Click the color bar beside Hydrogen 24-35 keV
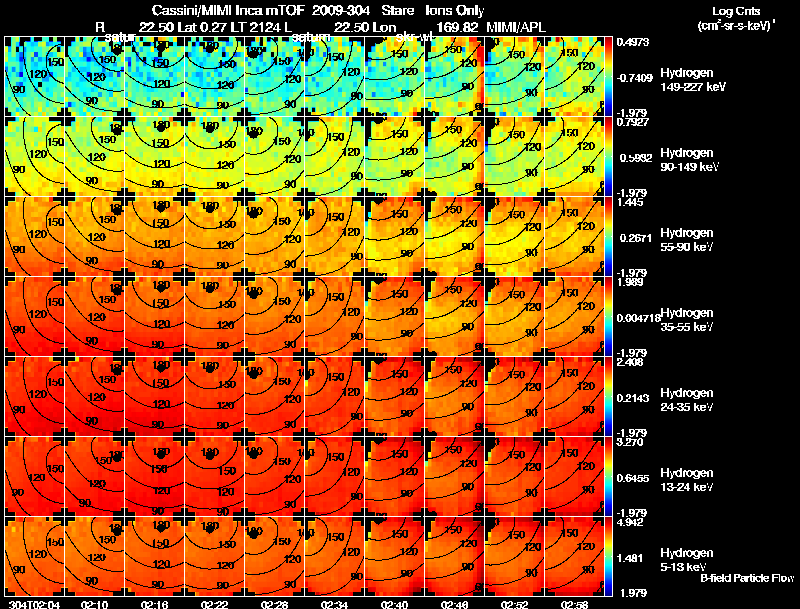Viewport: 800px width, 609px height. (x=608, y=396)
